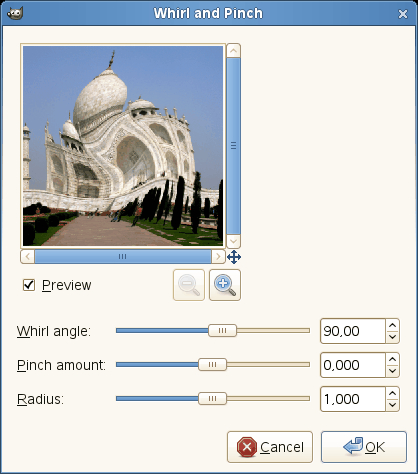The width and height of the screenshot is (418, 474).
Task: Cancel the Whirl and Pinch dialog
Action: 270,447
